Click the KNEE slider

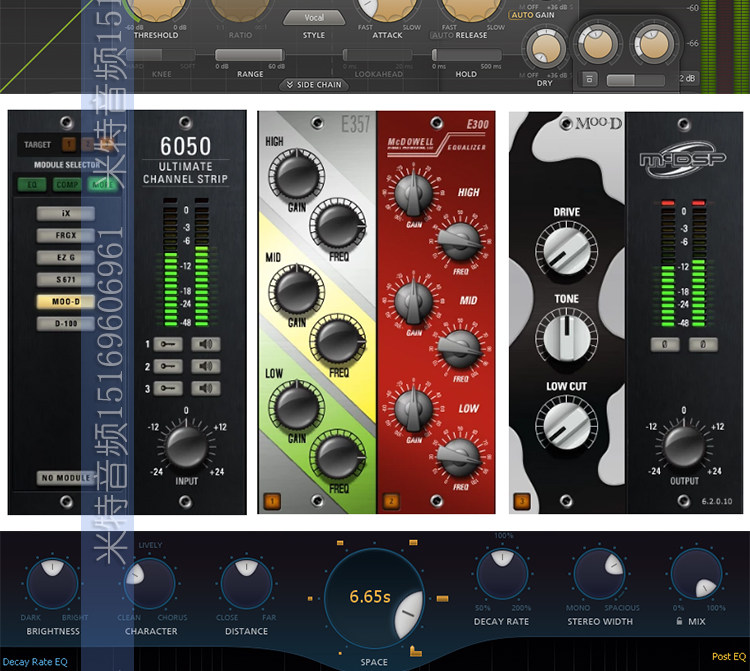point(159,55)
